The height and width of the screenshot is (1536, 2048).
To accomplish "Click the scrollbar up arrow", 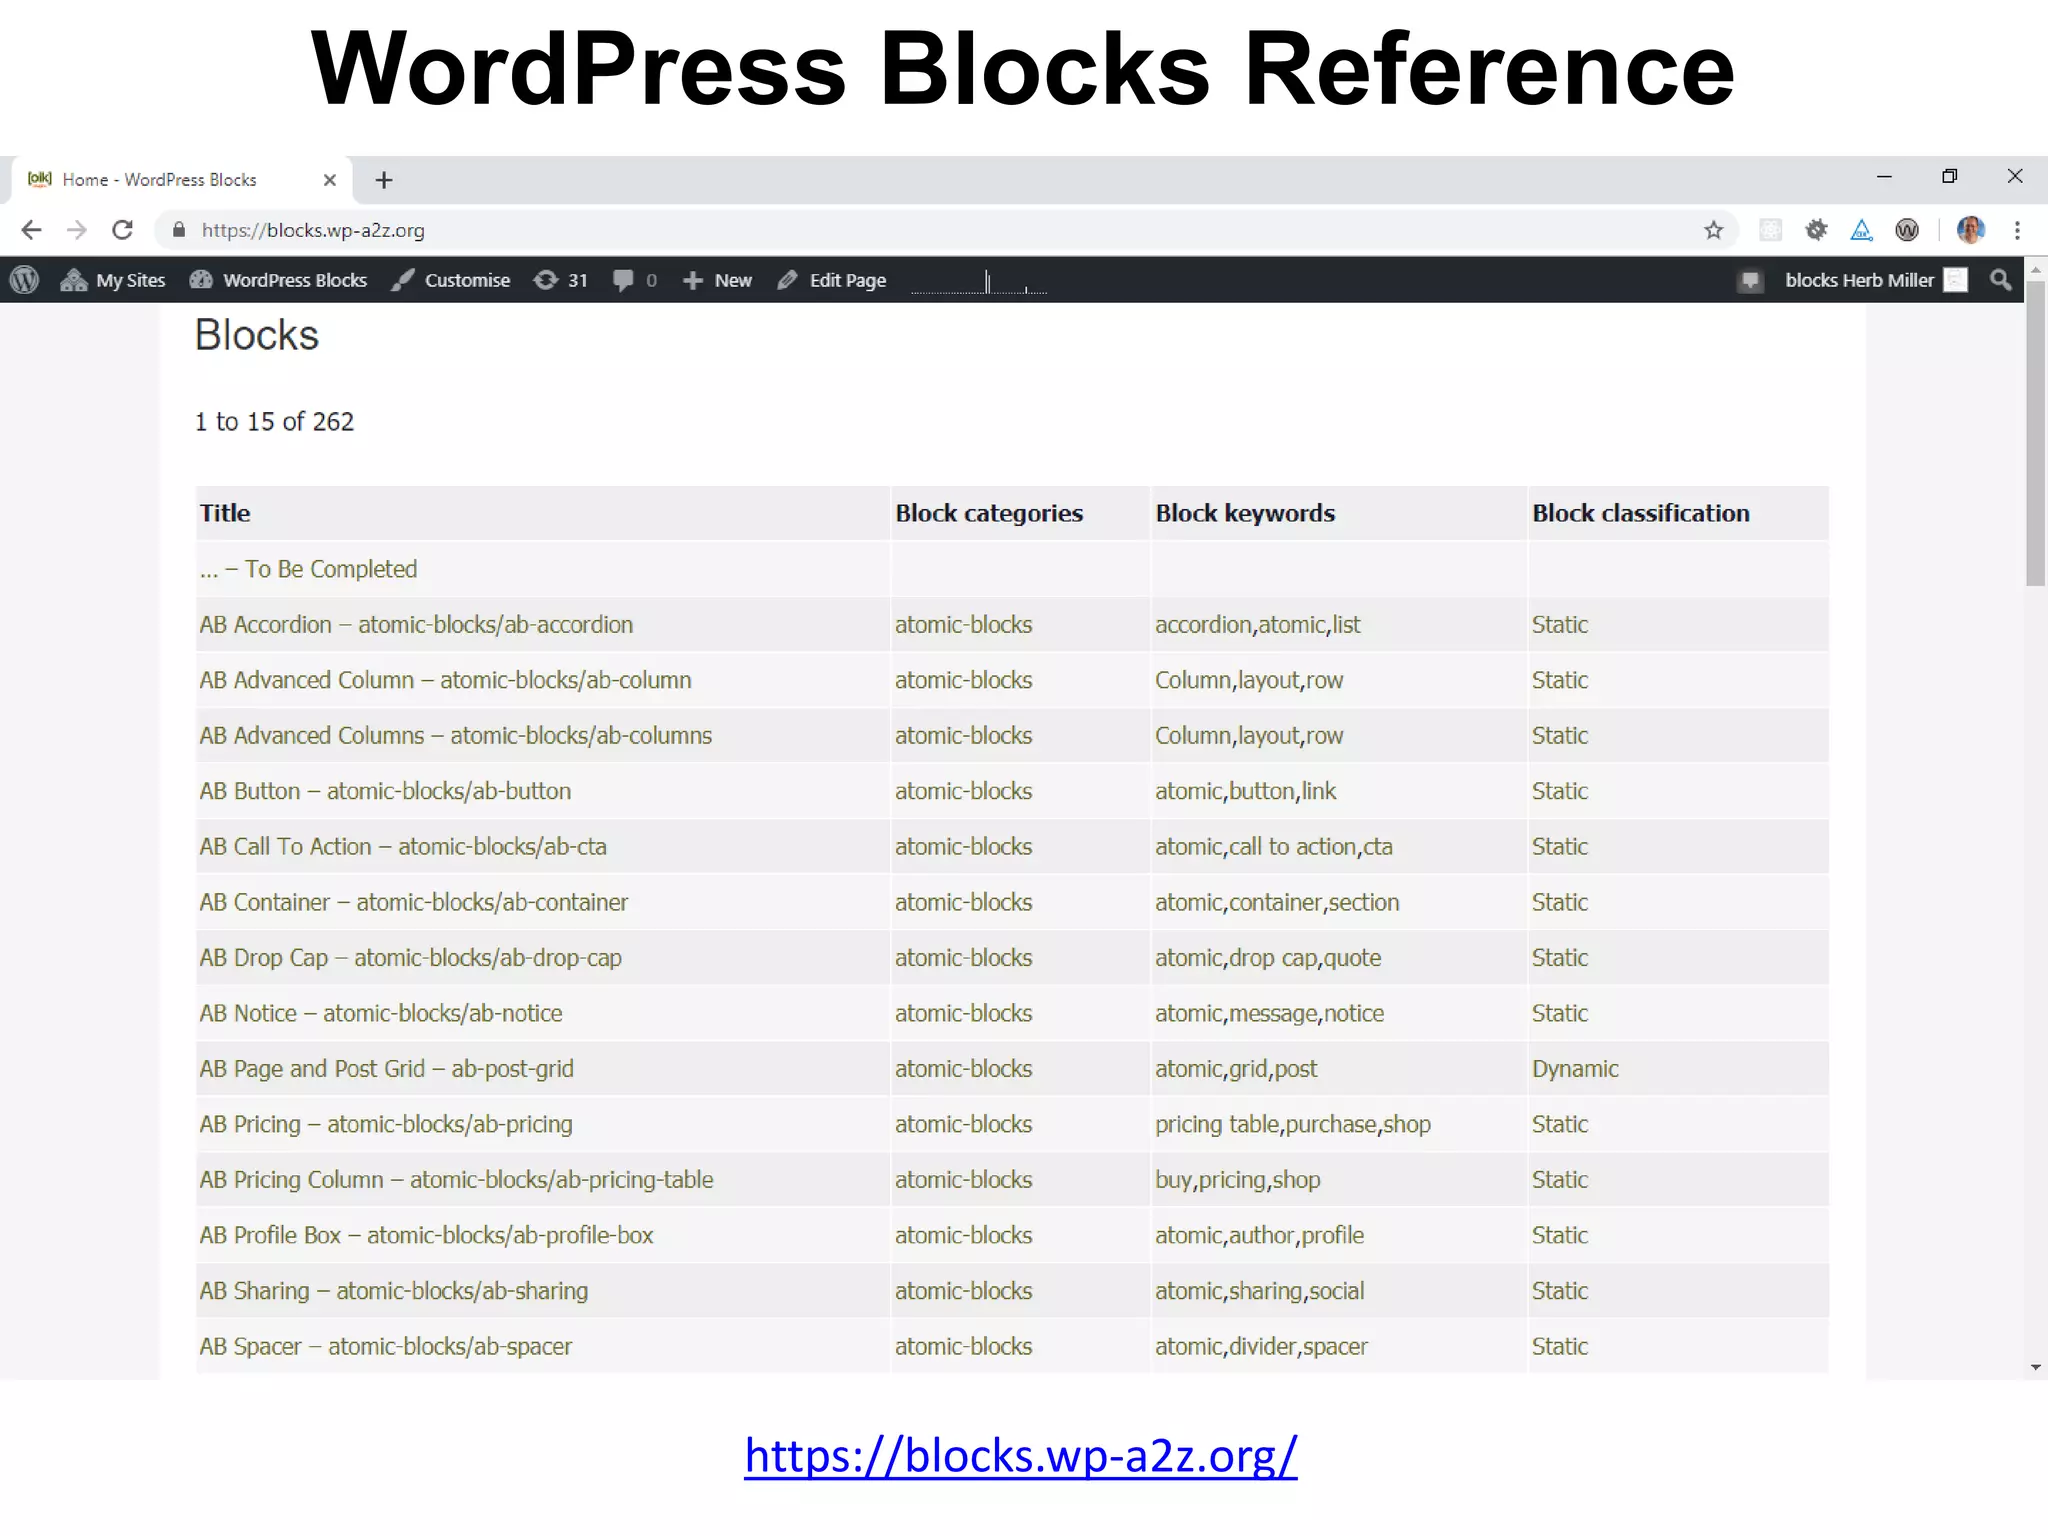I will (x=2036, y=269).
